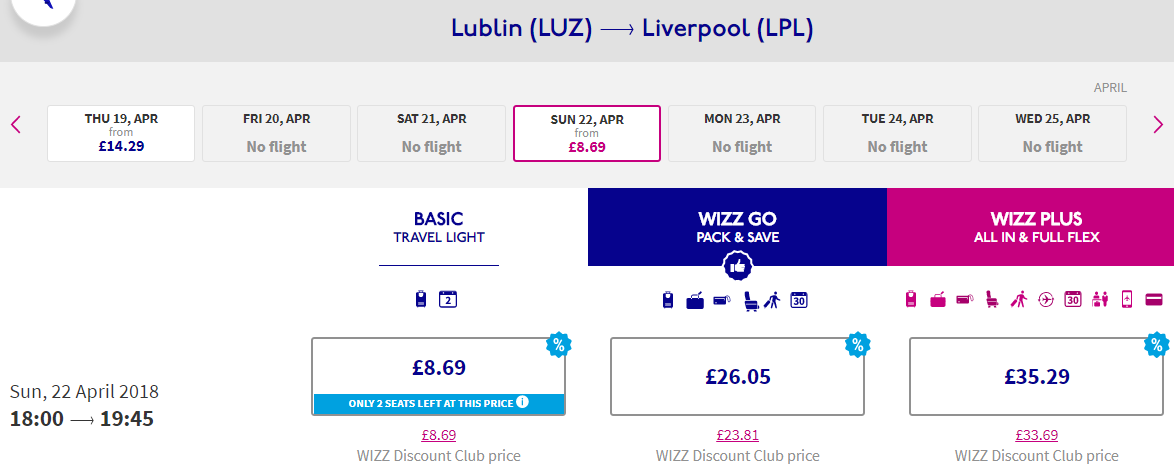
Task: Click the Basic fare calendar 2 icon
Action: (x=448, y=300)
